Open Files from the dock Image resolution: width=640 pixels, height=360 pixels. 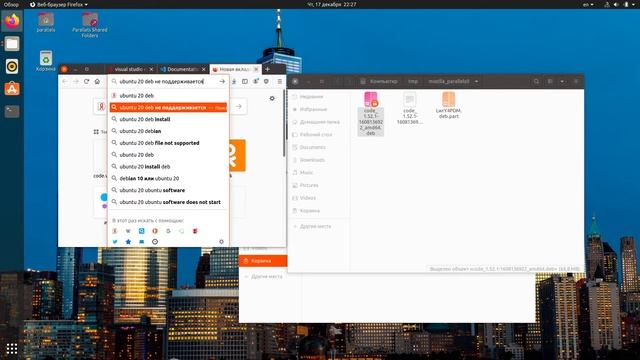tap(12, 44)
